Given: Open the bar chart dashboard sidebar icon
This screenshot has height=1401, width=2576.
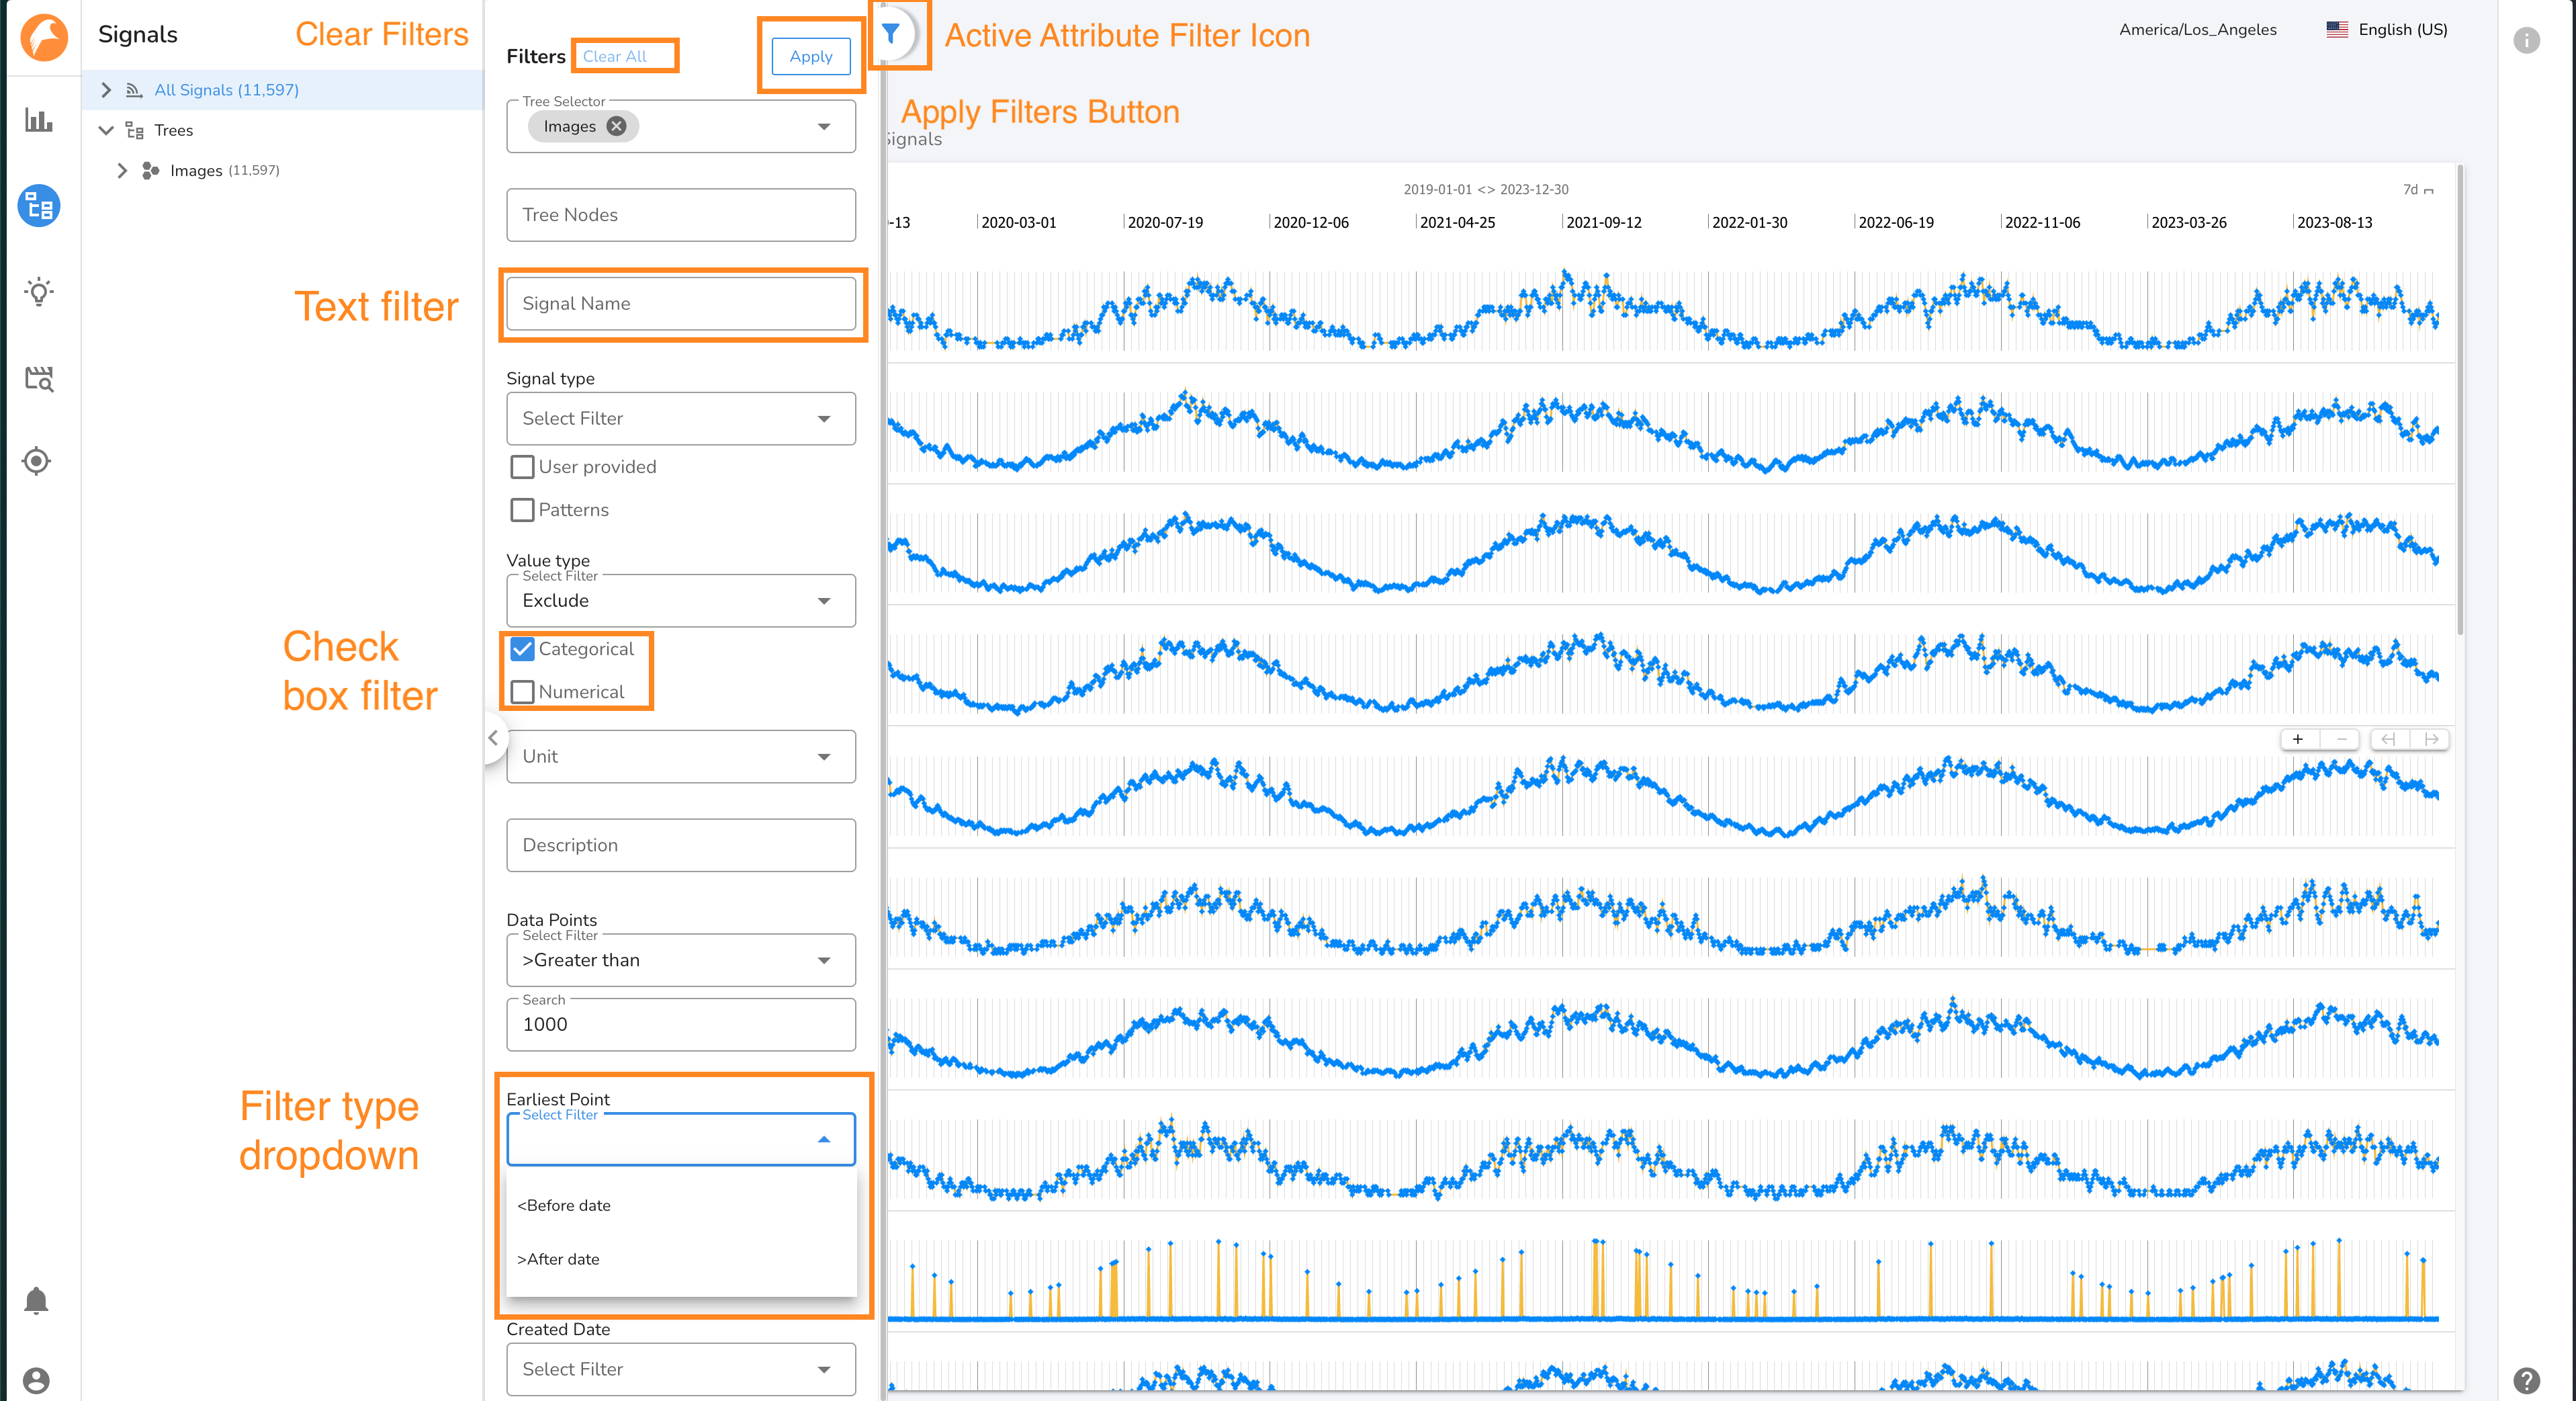Looking at the screenshot, I should point(39,121).
